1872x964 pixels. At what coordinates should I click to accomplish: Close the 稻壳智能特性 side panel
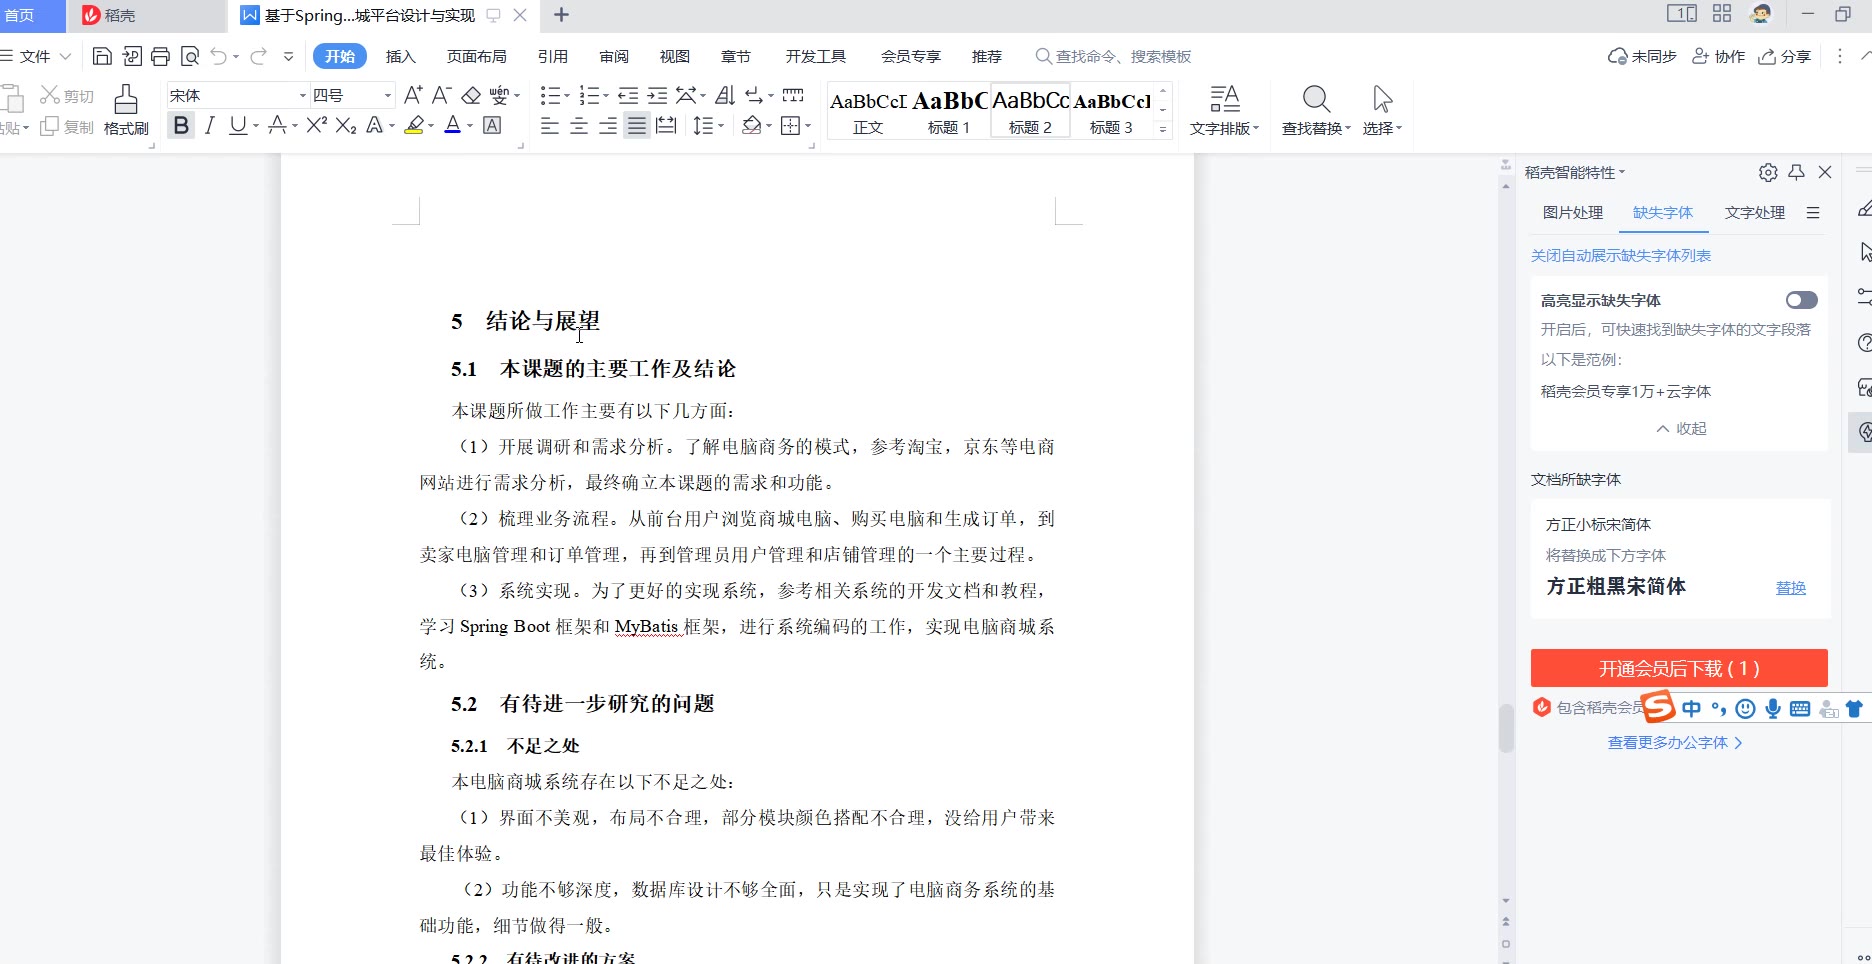(x=1825, y=172)
